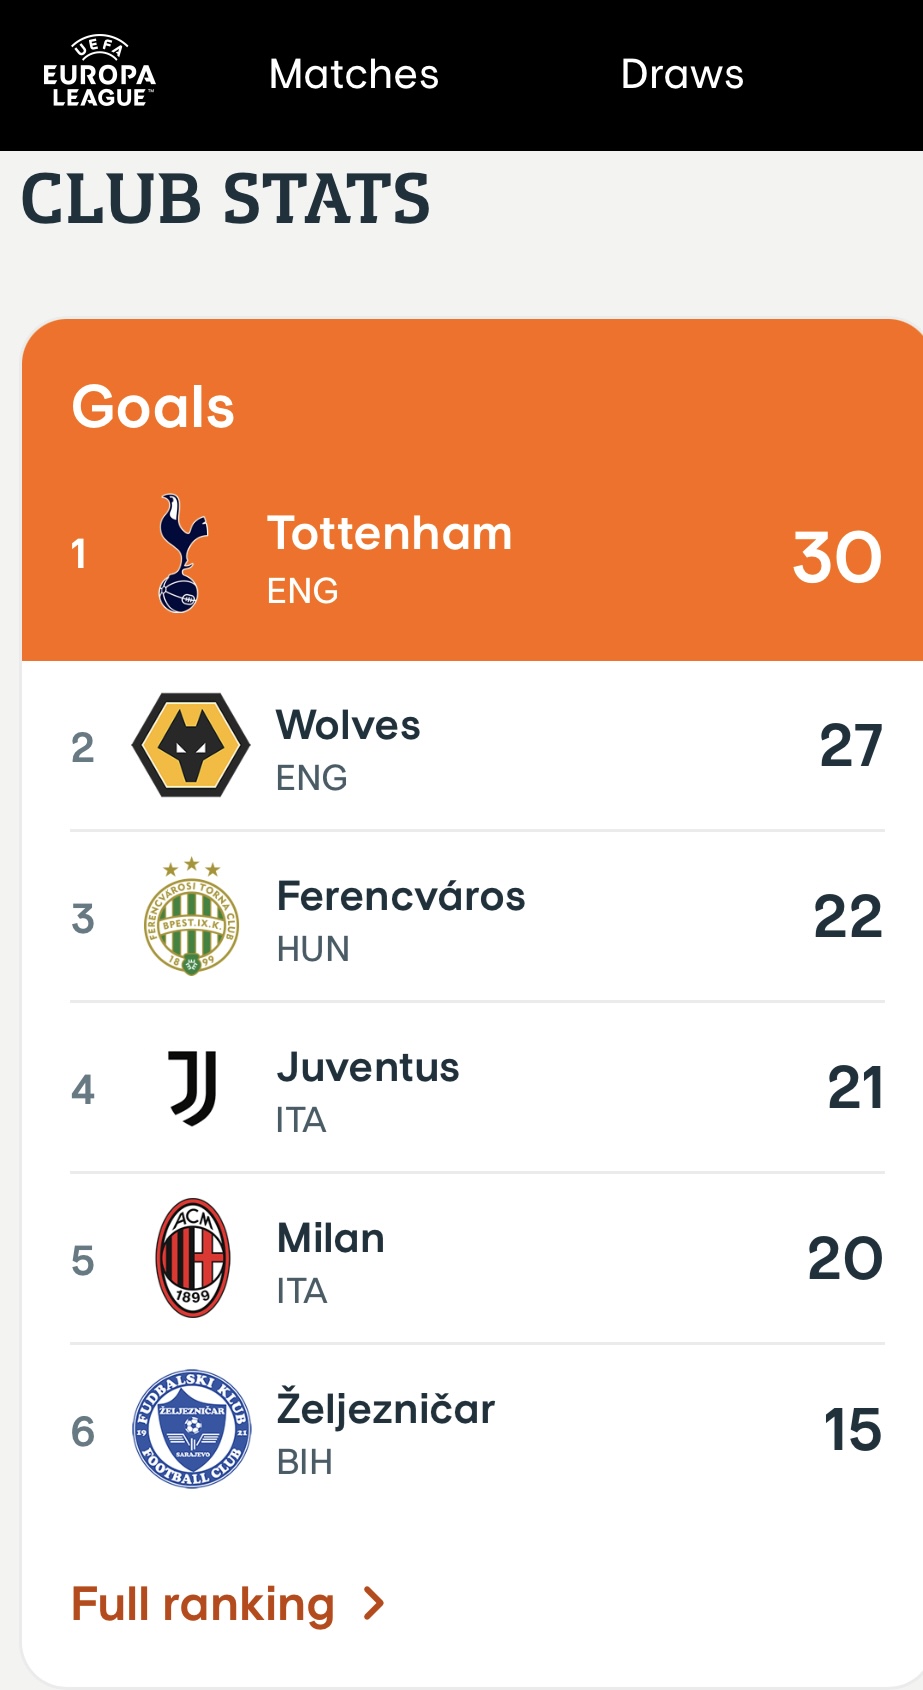Tap the Juventus J logo
The height and width of the screenshot is (1690, 923).
192,1087
